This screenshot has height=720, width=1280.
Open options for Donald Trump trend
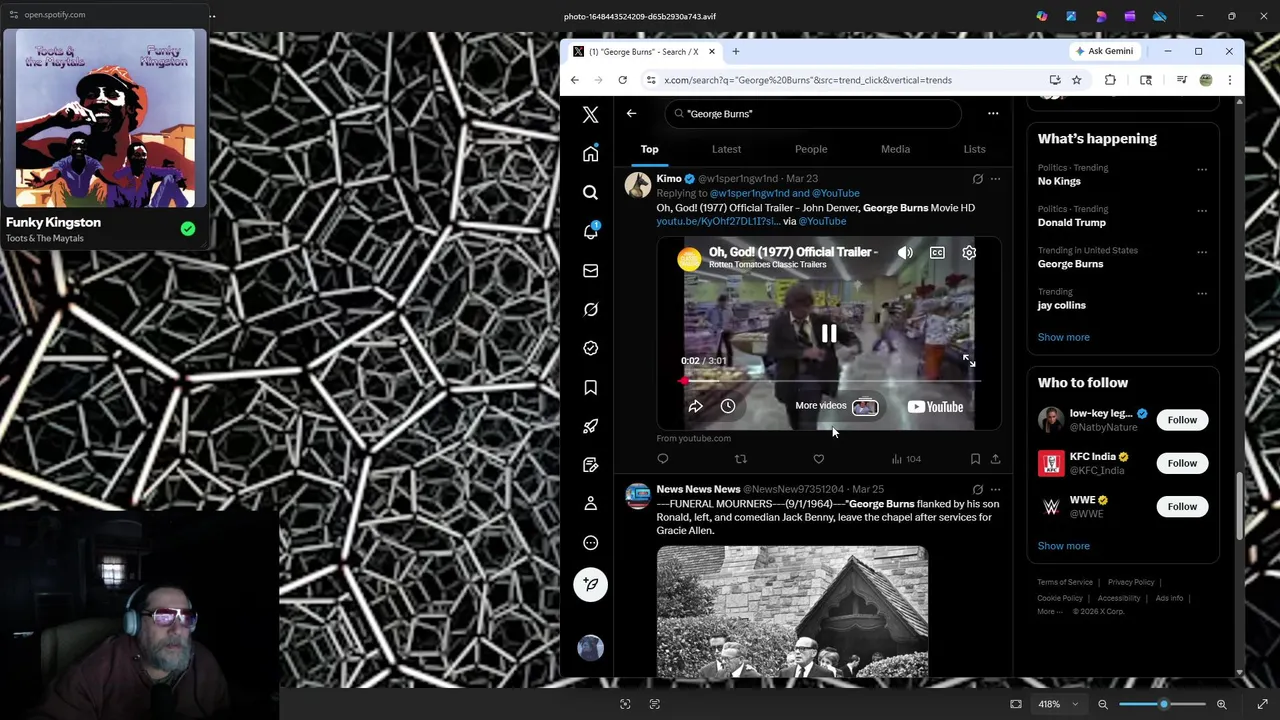(1202, 211)
